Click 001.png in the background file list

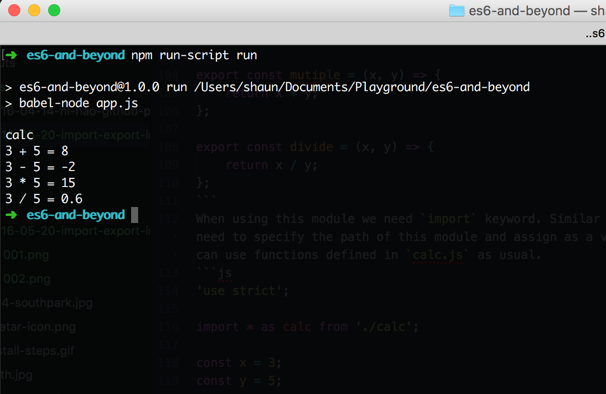[26, 255]
